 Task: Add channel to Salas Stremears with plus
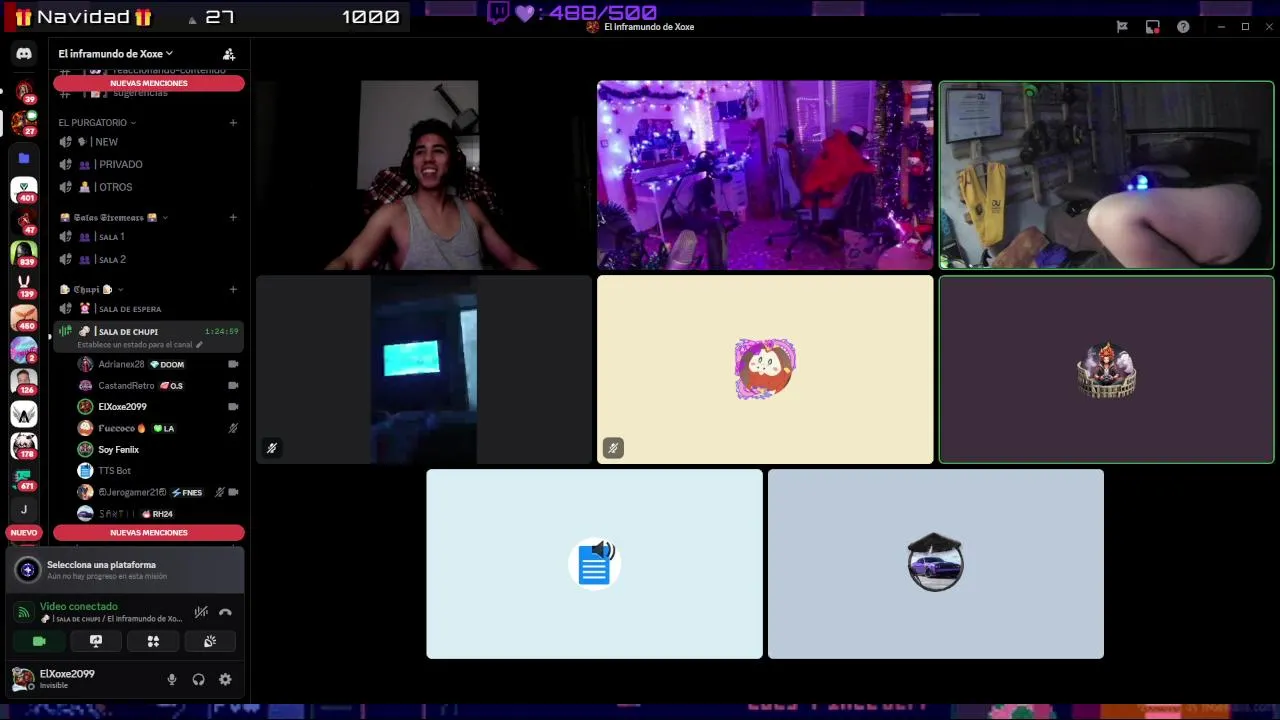point(233,217)
